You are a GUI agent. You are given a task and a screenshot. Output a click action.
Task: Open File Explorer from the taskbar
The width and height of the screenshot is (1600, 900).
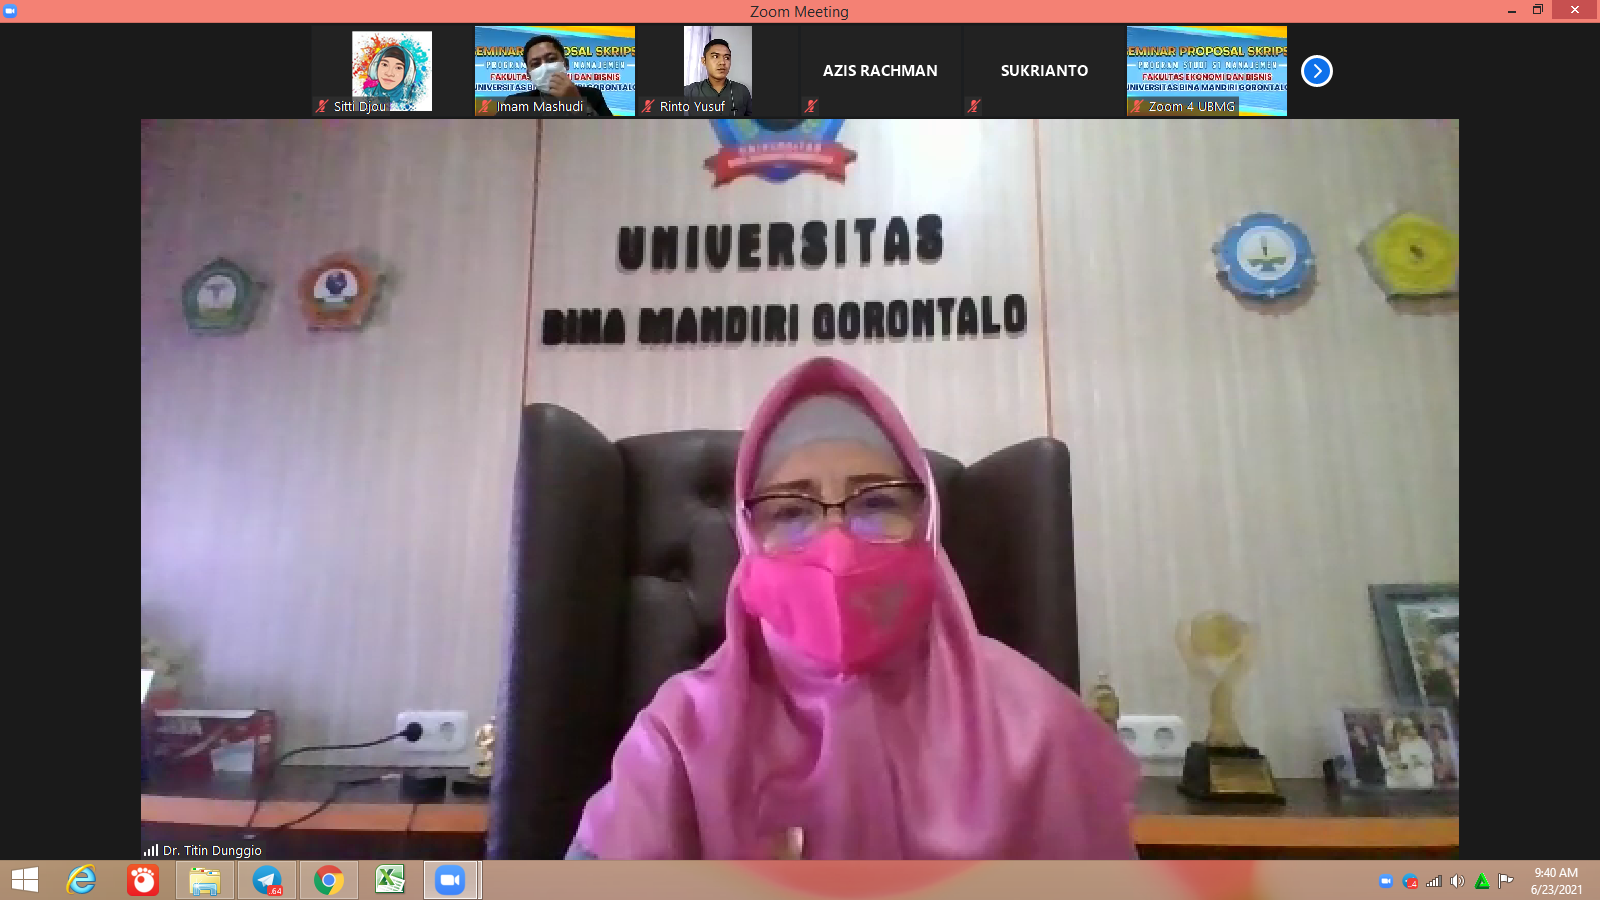(205, 880)
